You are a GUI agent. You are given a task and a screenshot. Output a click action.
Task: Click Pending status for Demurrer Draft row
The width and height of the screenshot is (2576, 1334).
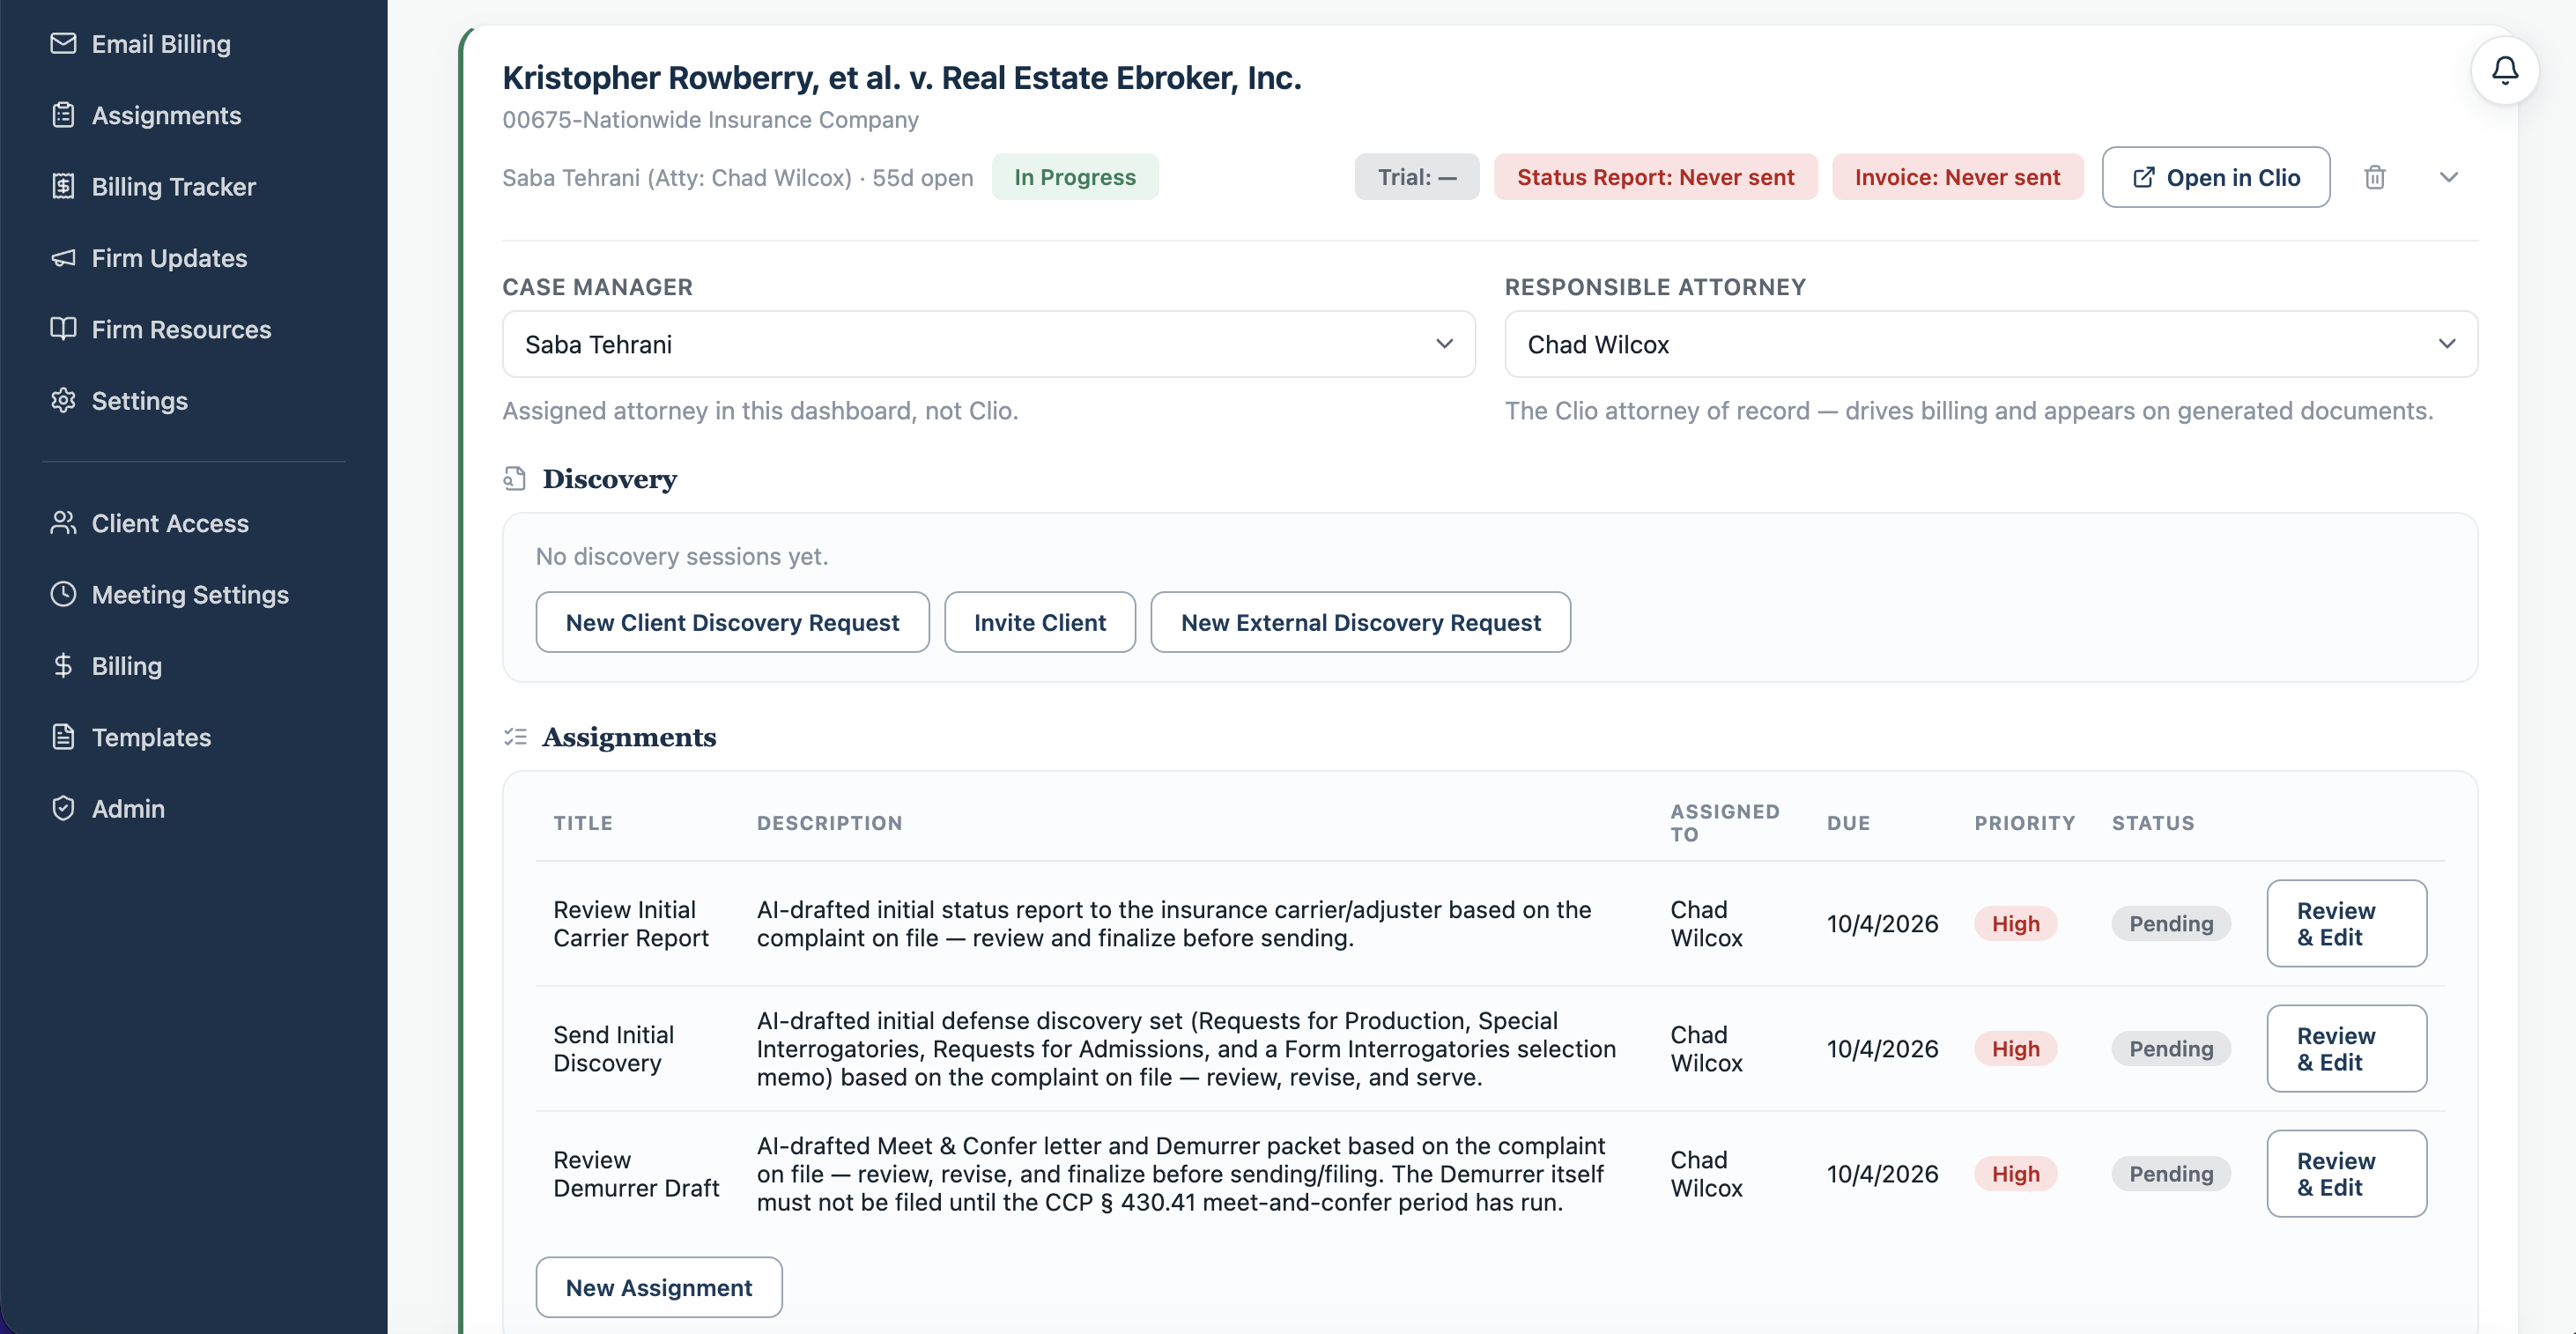(x=2170, y=1173)
